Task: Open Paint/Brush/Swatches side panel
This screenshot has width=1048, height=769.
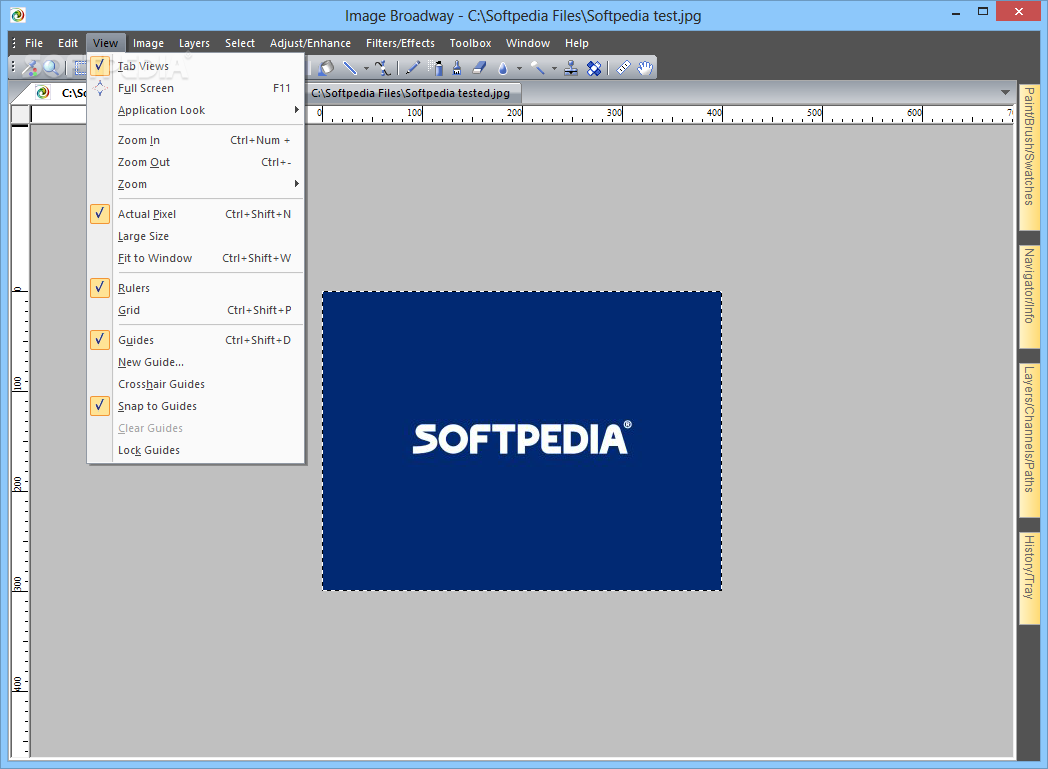Action: pos(1029,156)
